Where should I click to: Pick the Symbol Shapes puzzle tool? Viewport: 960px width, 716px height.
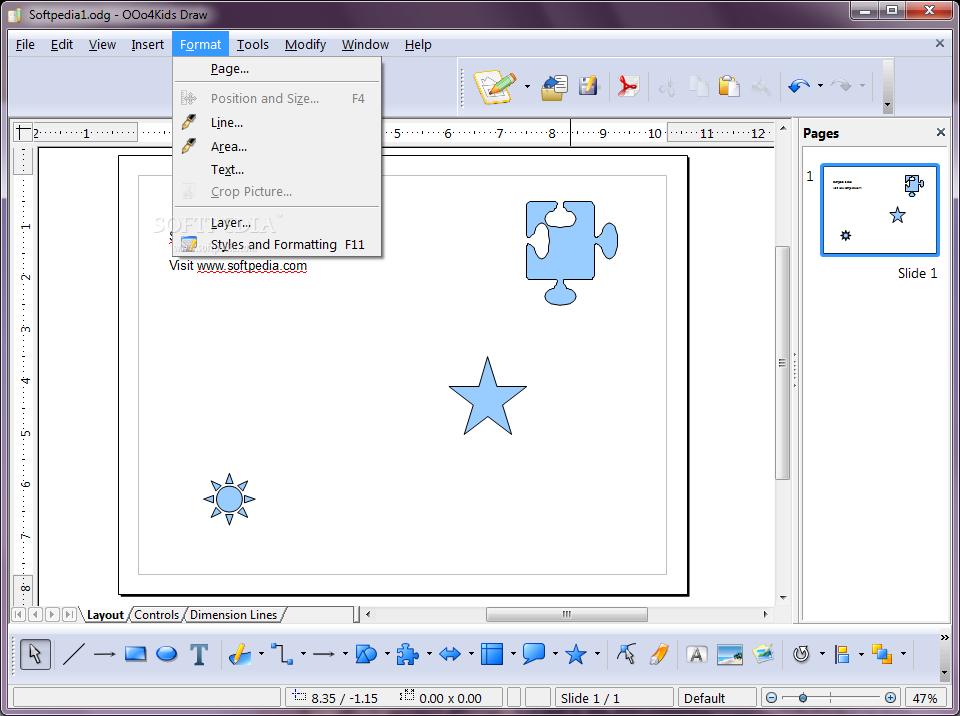click(x=407, y=654)
